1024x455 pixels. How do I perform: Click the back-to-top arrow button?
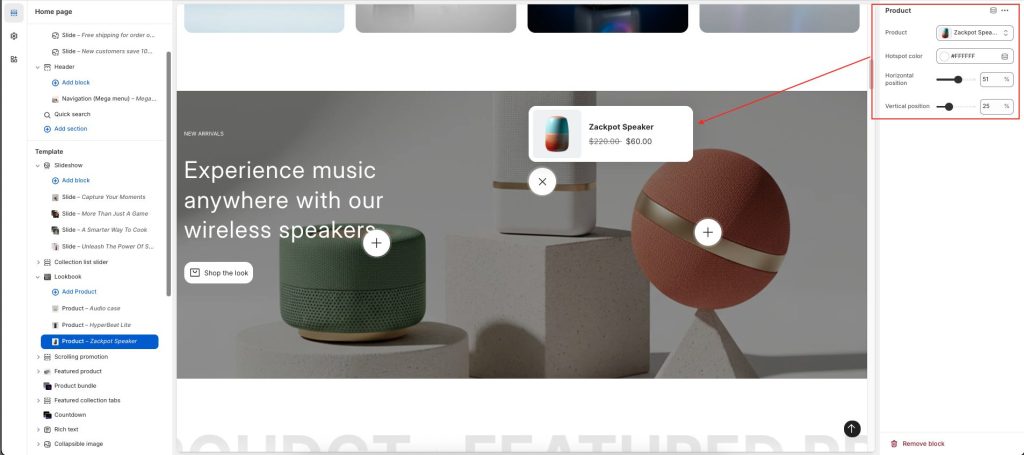coord(852,428)
